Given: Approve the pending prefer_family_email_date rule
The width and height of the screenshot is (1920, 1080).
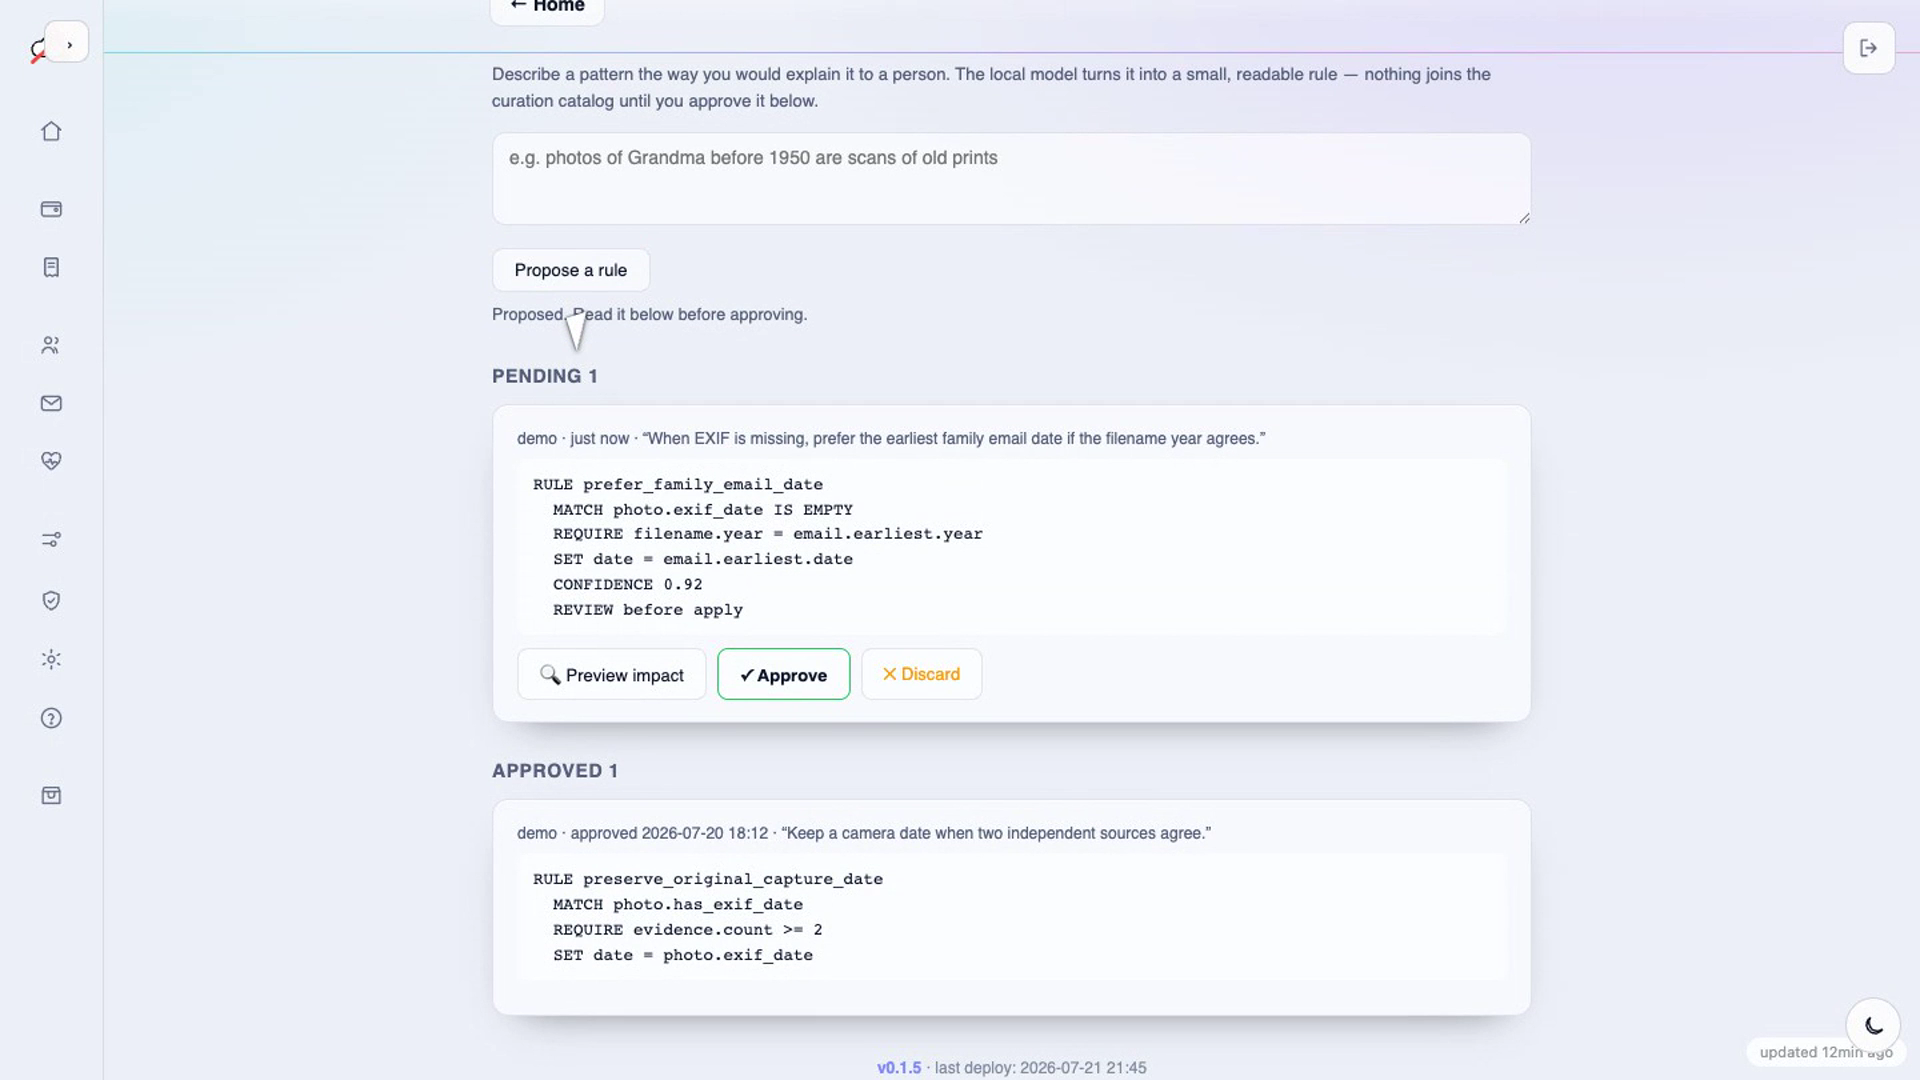Looking at the screenshot, I should pos(783,674).
